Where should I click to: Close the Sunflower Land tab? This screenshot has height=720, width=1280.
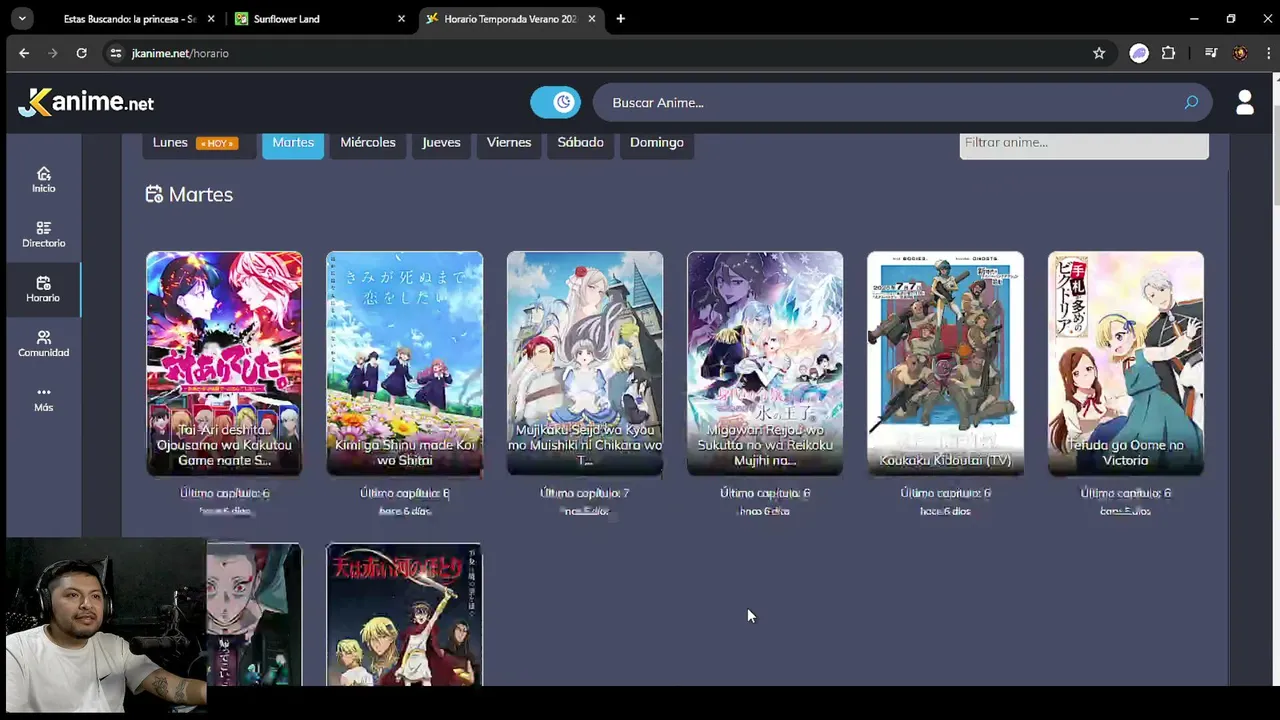tap(401, 19)
